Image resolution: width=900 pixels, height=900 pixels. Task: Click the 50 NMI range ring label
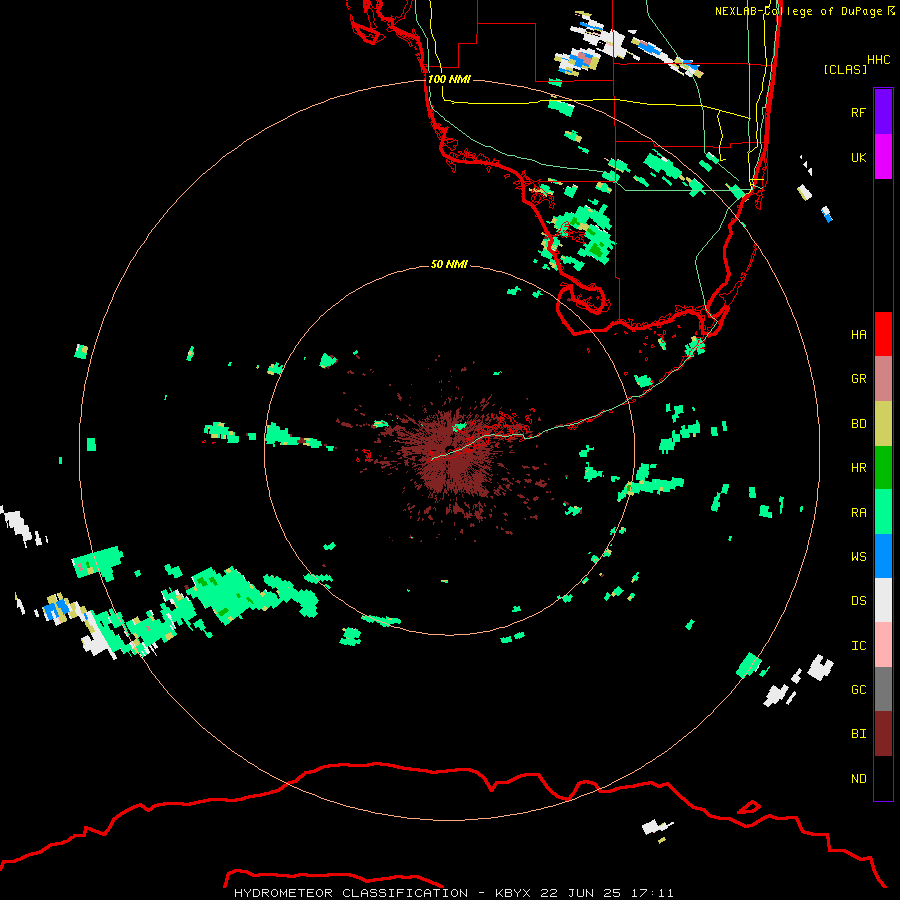(449, 265)
